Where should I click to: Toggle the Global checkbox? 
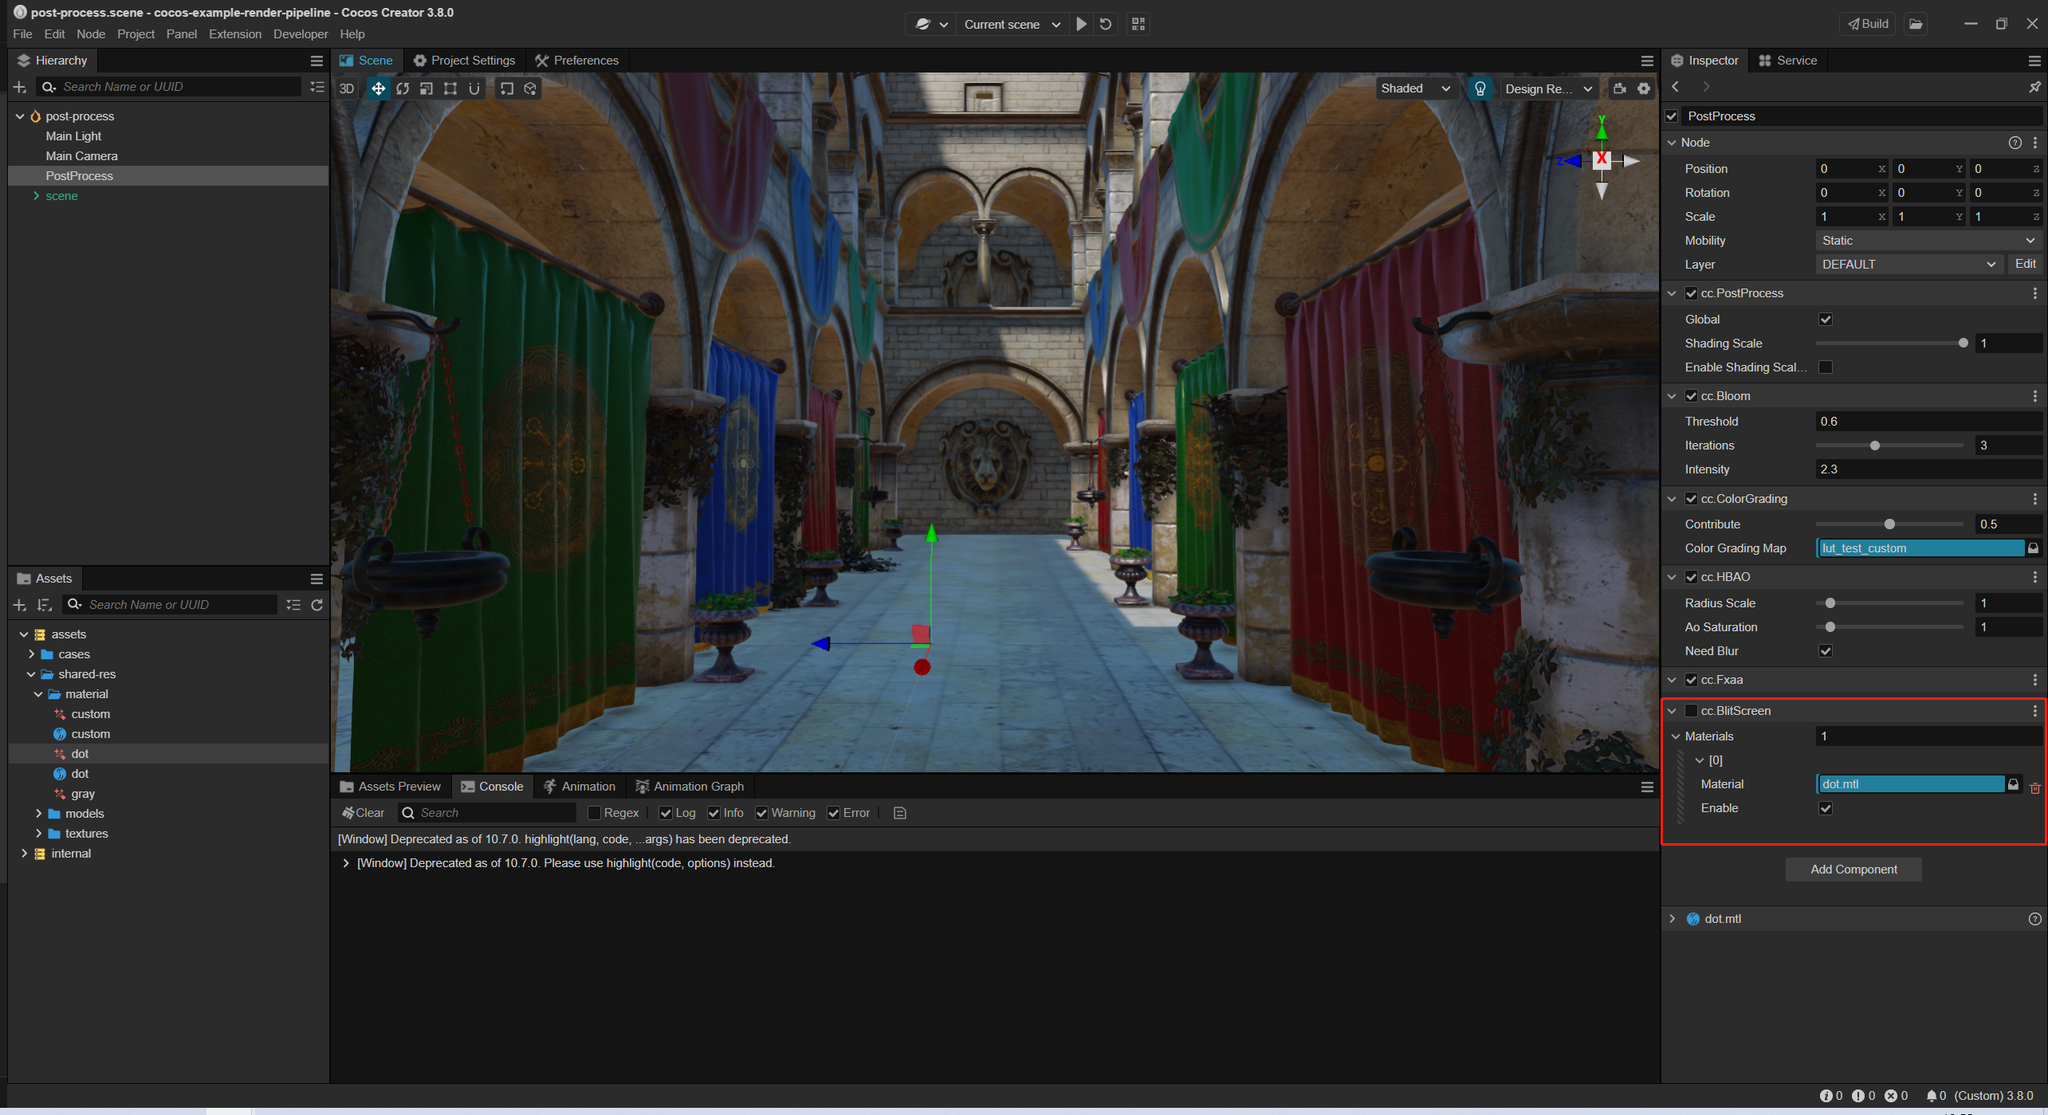1826,320
